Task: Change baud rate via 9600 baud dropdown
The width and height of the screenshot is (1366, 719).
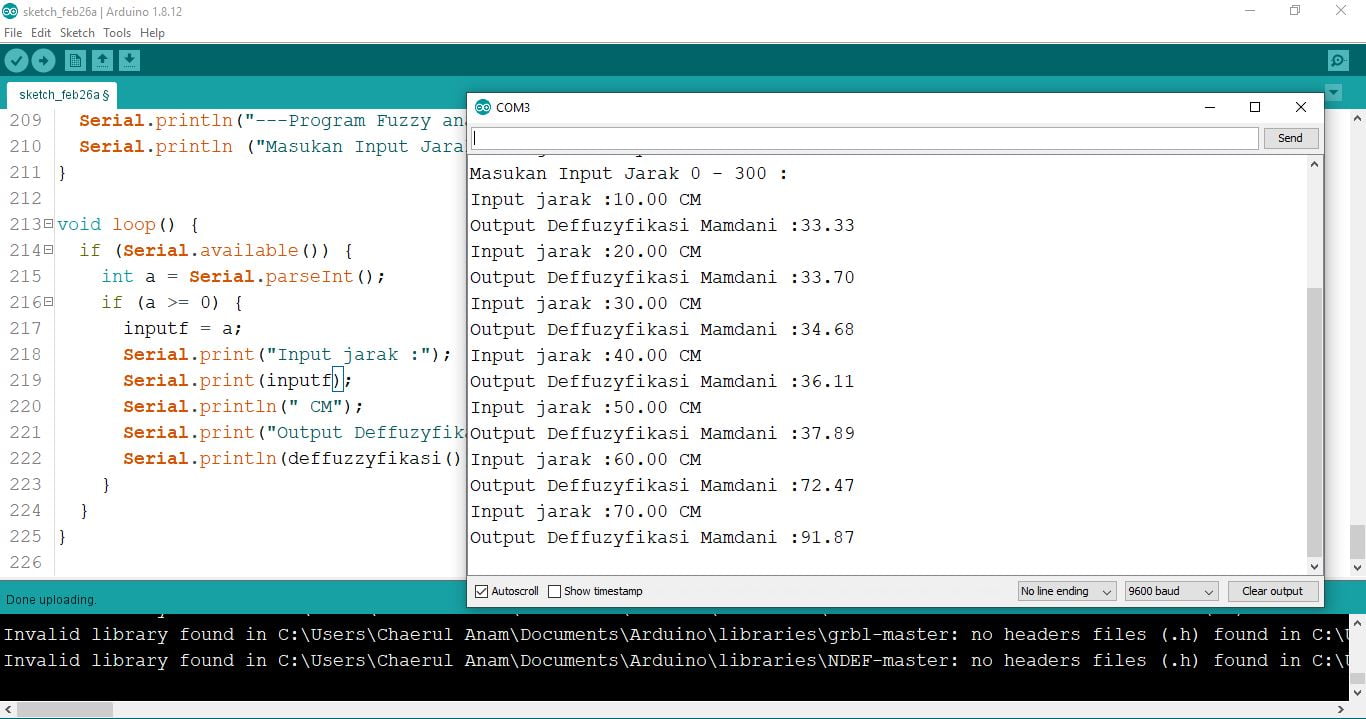Action: pos(1169,591)
